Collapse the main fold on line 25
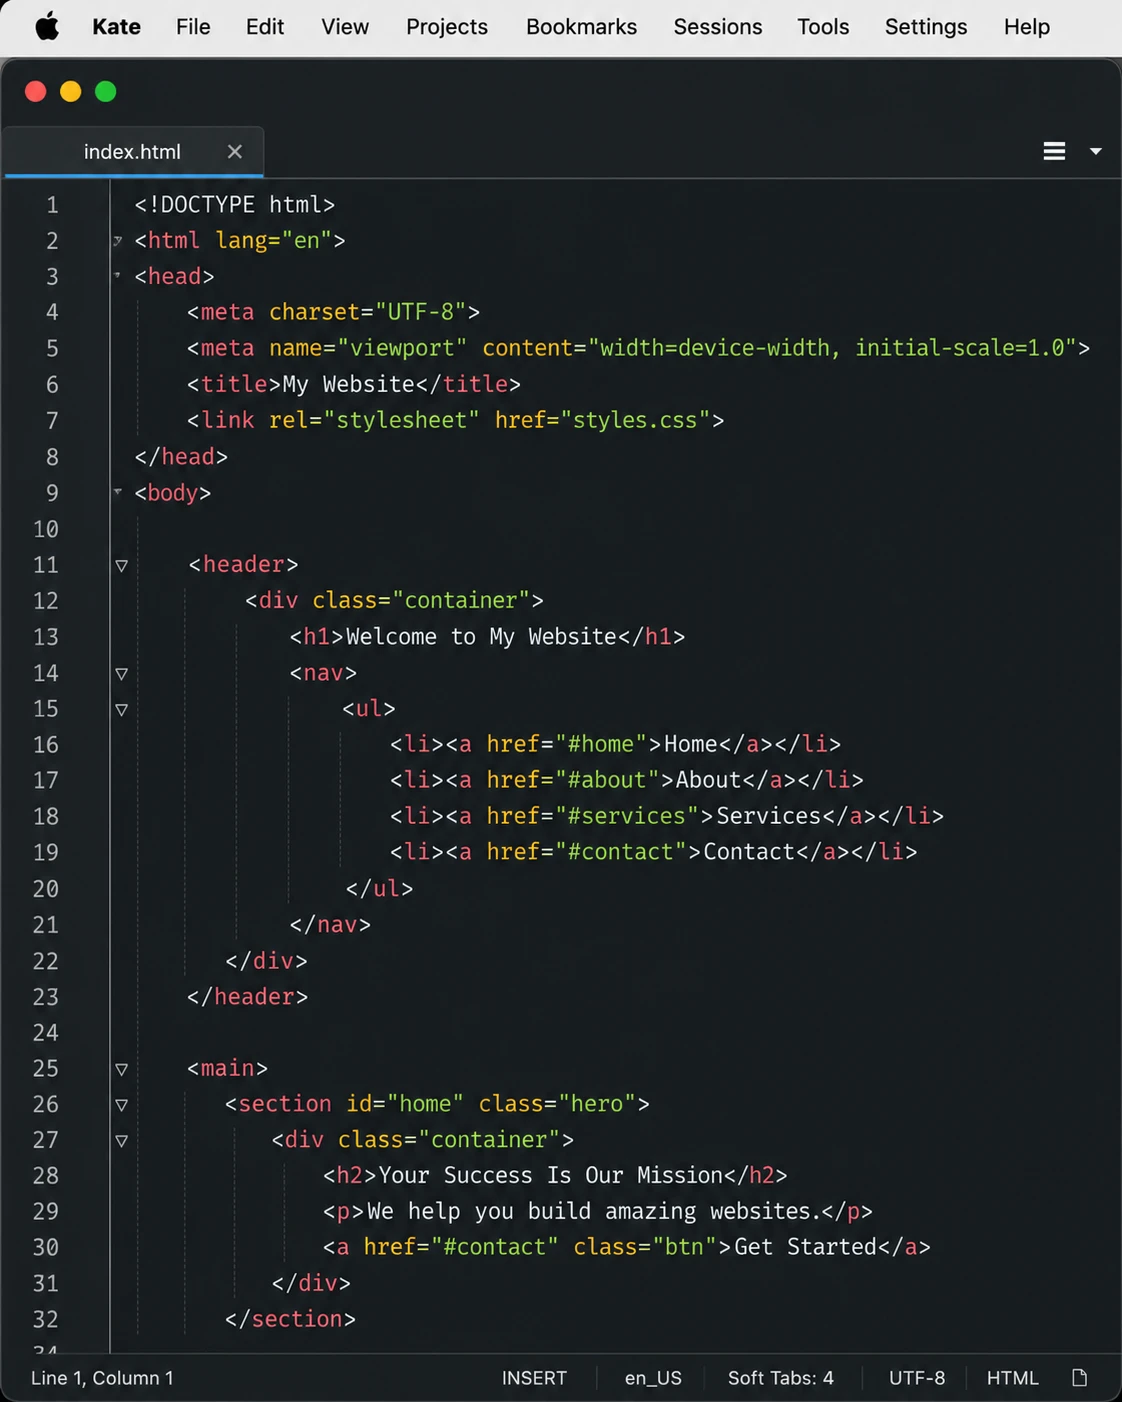This screenshot has height=1402, width=1122. [121, 1069]
